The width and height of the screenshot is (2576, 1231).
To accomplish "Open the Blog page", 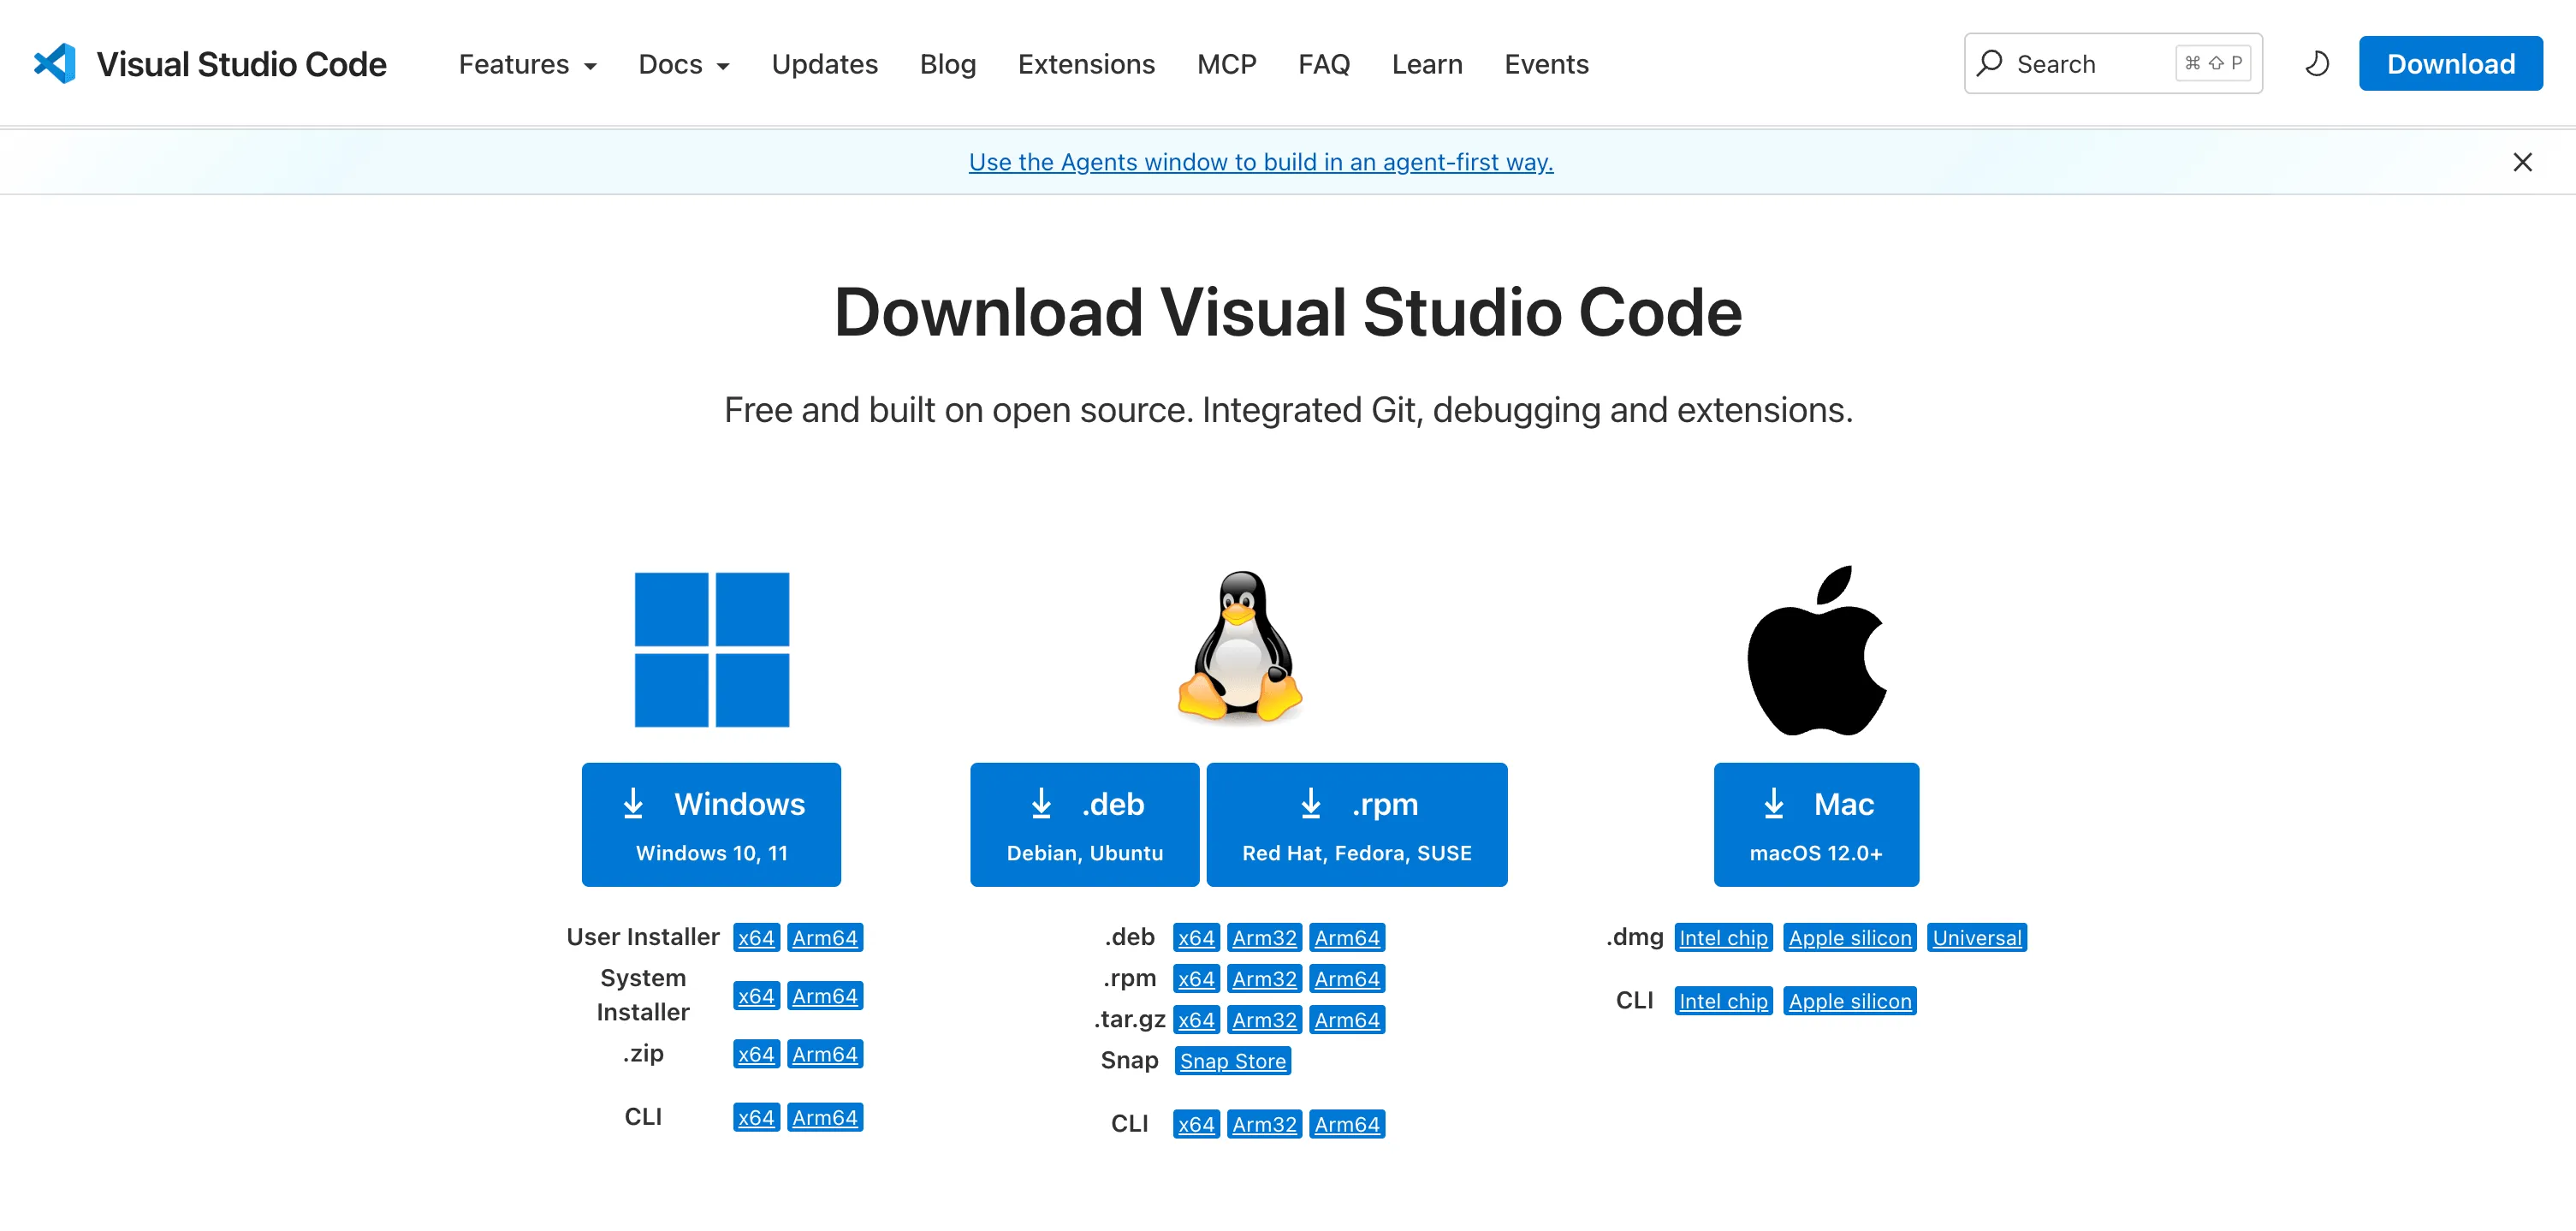I will (947, 64).
